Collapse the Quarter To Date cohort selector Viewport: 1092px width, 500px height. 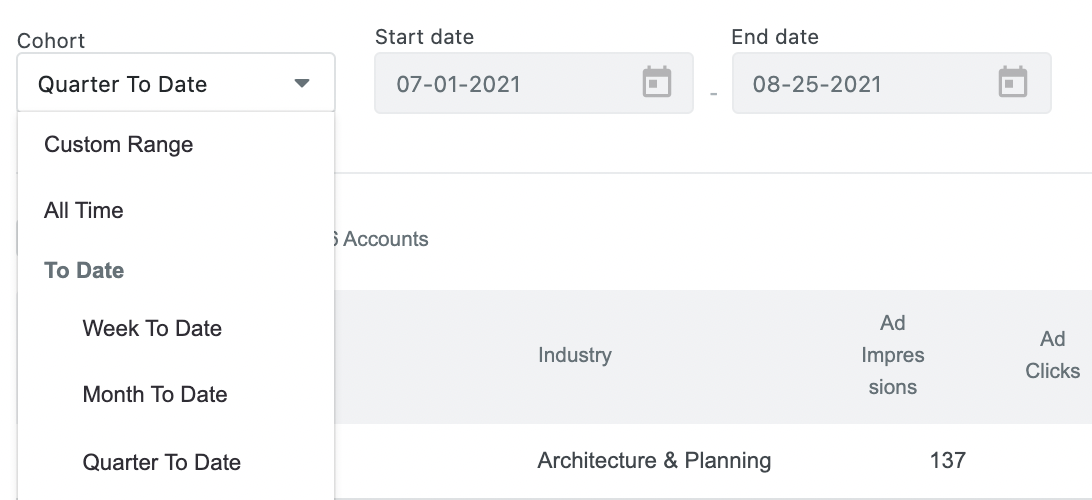click(176, 83)
